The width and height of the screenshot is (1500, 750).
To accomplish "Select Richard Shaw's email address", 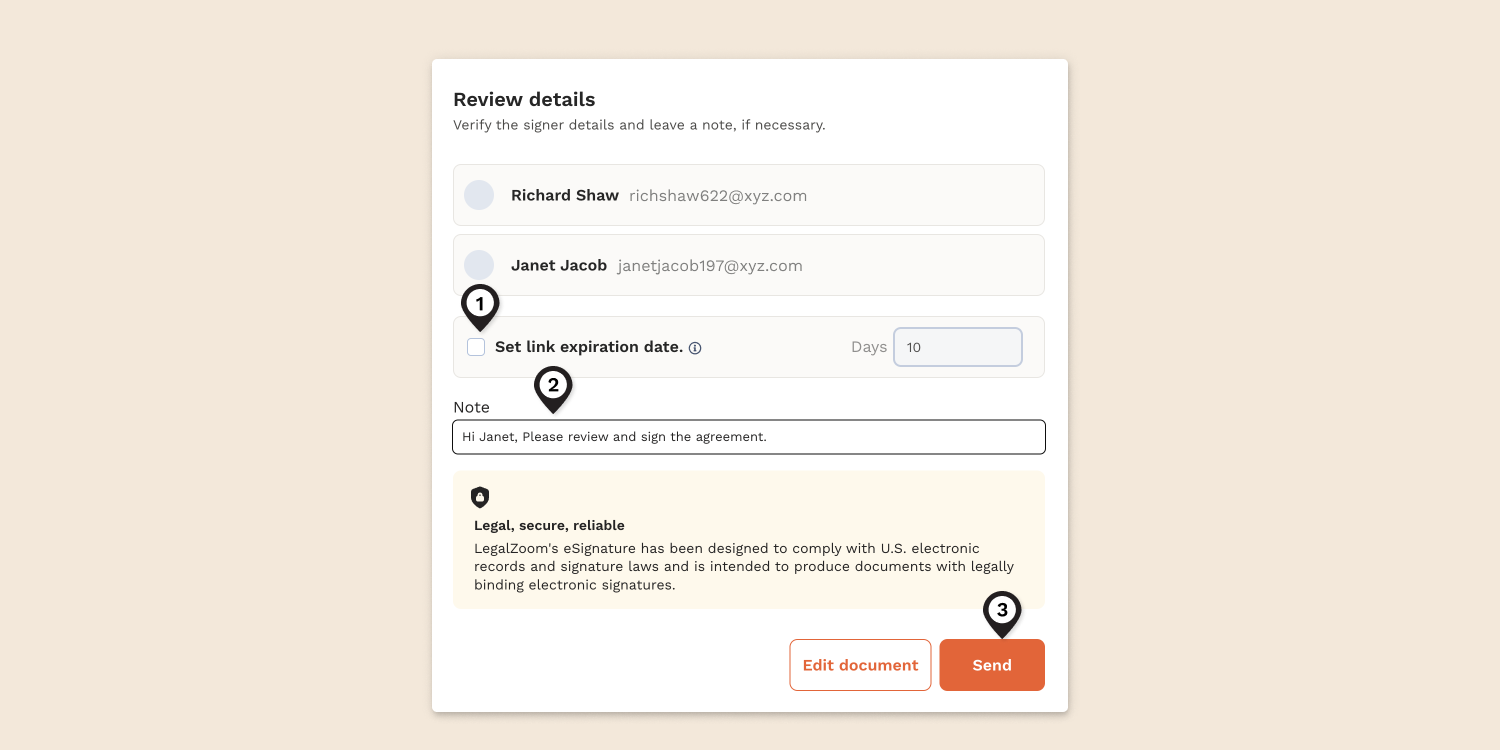I will coord(718,196).
